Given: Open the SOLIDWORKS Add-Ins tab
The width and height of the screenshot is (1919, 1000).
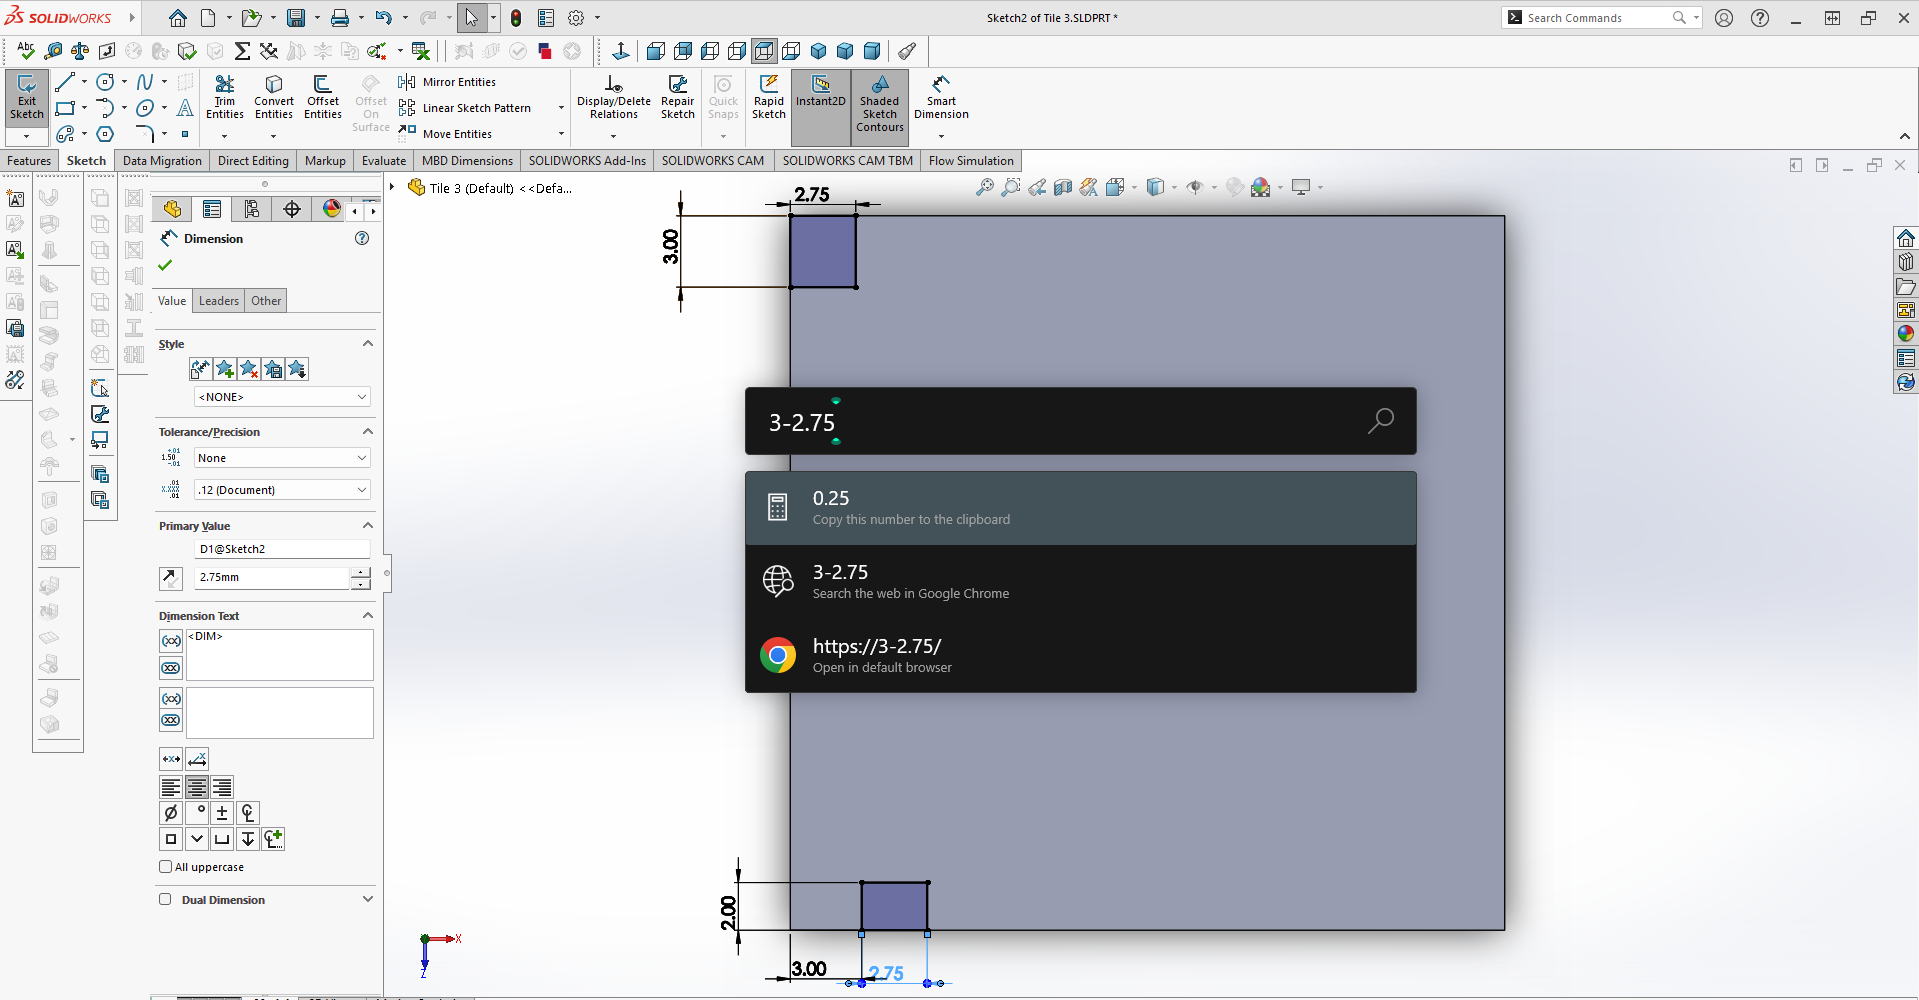Looking at the screenshot, I should (x=587, y=161).
